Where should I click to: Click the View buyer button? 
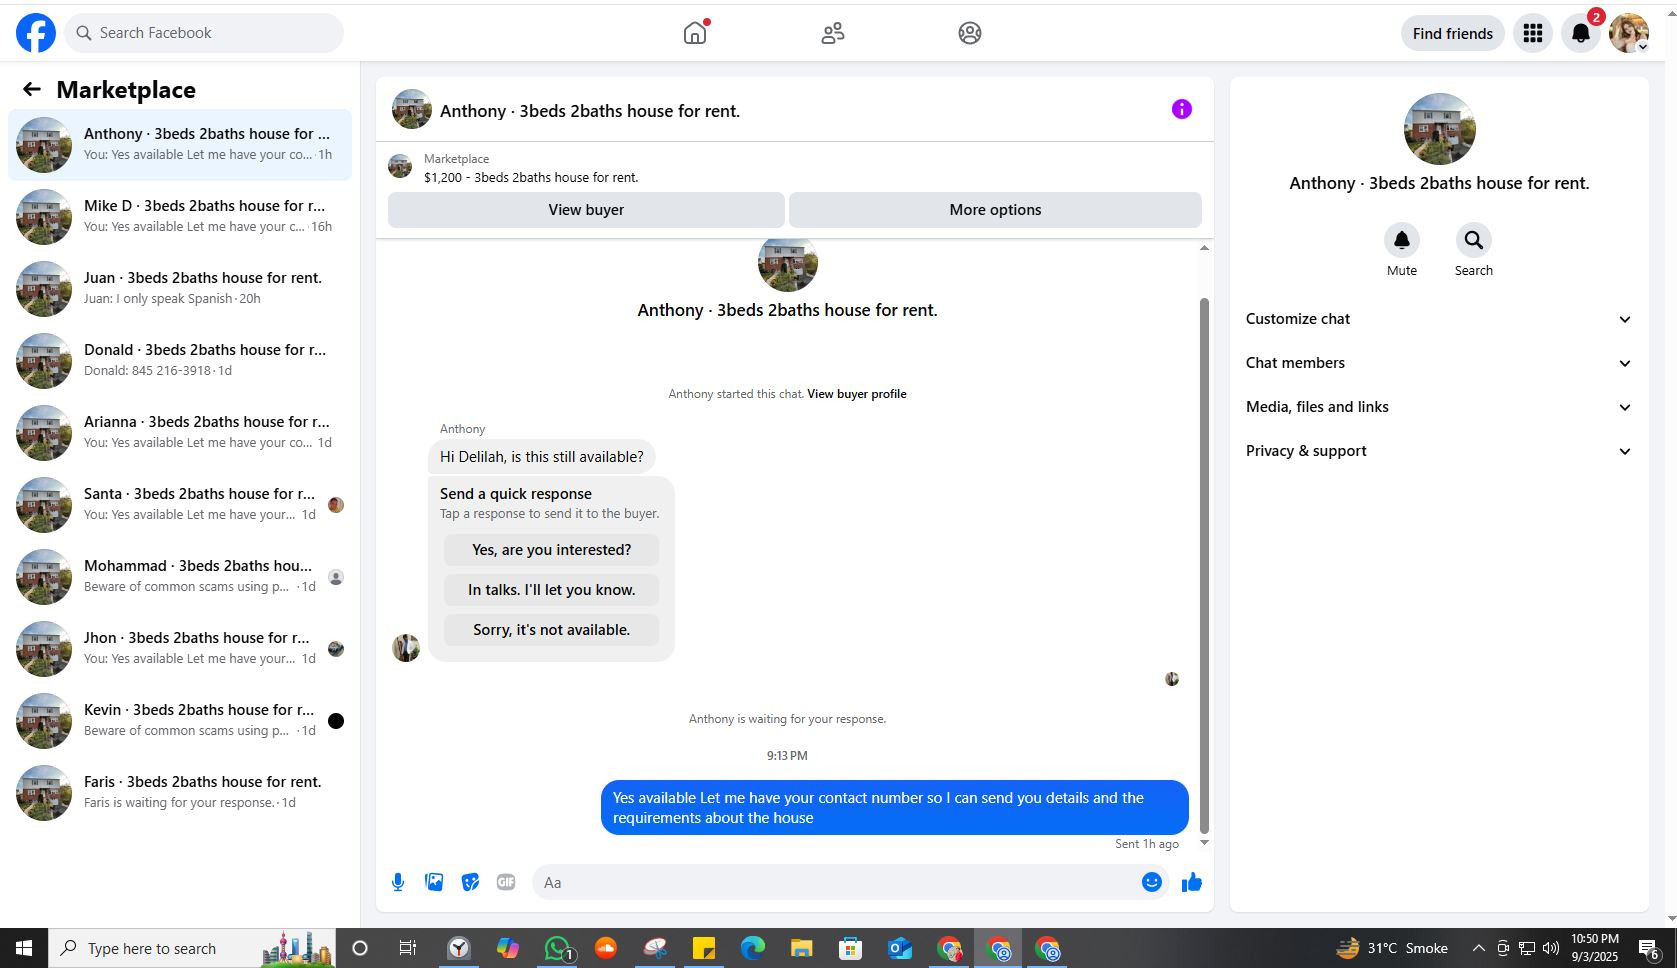point(586,210)
